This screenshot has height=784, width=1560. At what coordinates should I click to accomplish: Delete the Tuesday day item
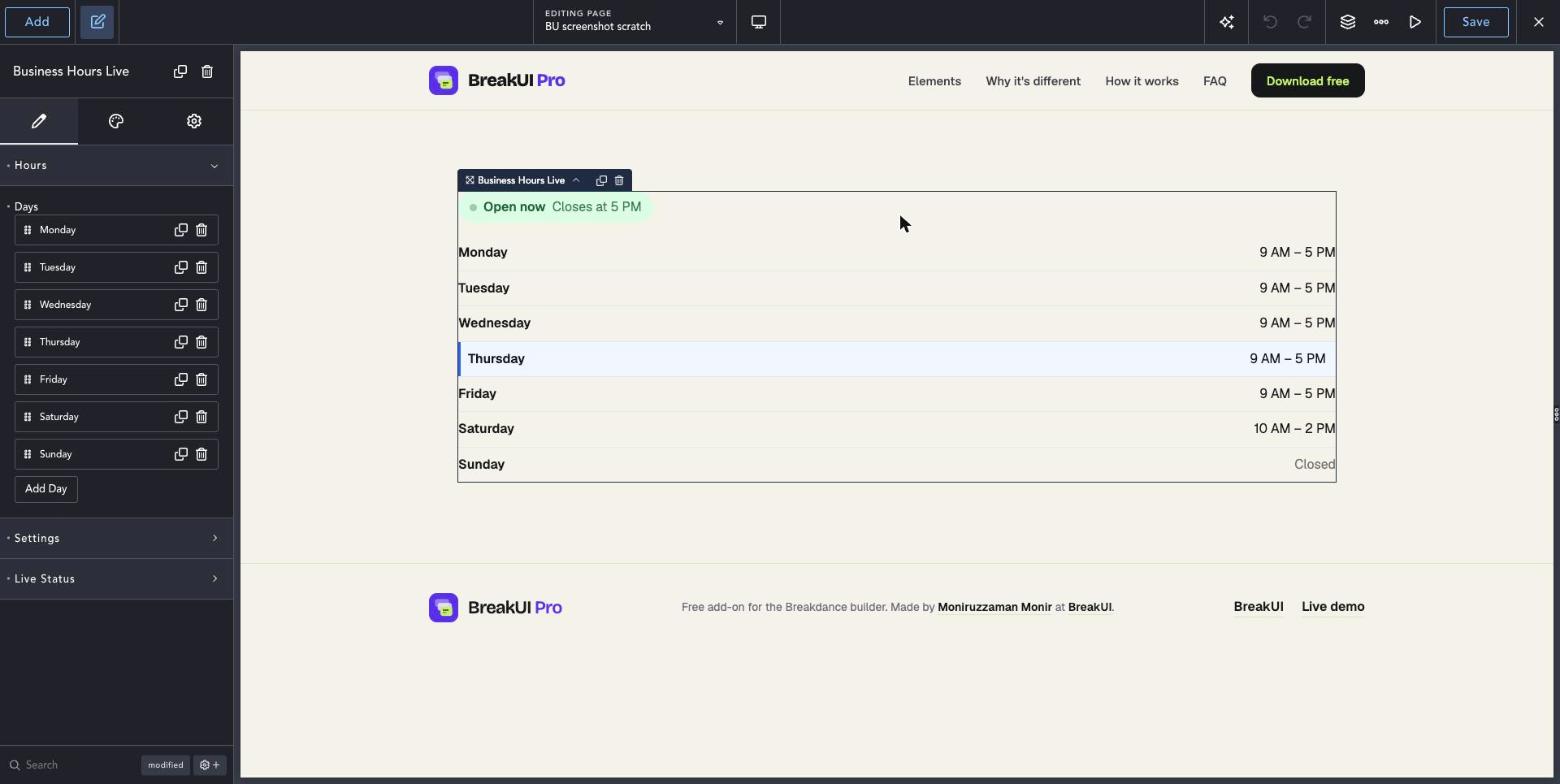[x=201, y=267]
